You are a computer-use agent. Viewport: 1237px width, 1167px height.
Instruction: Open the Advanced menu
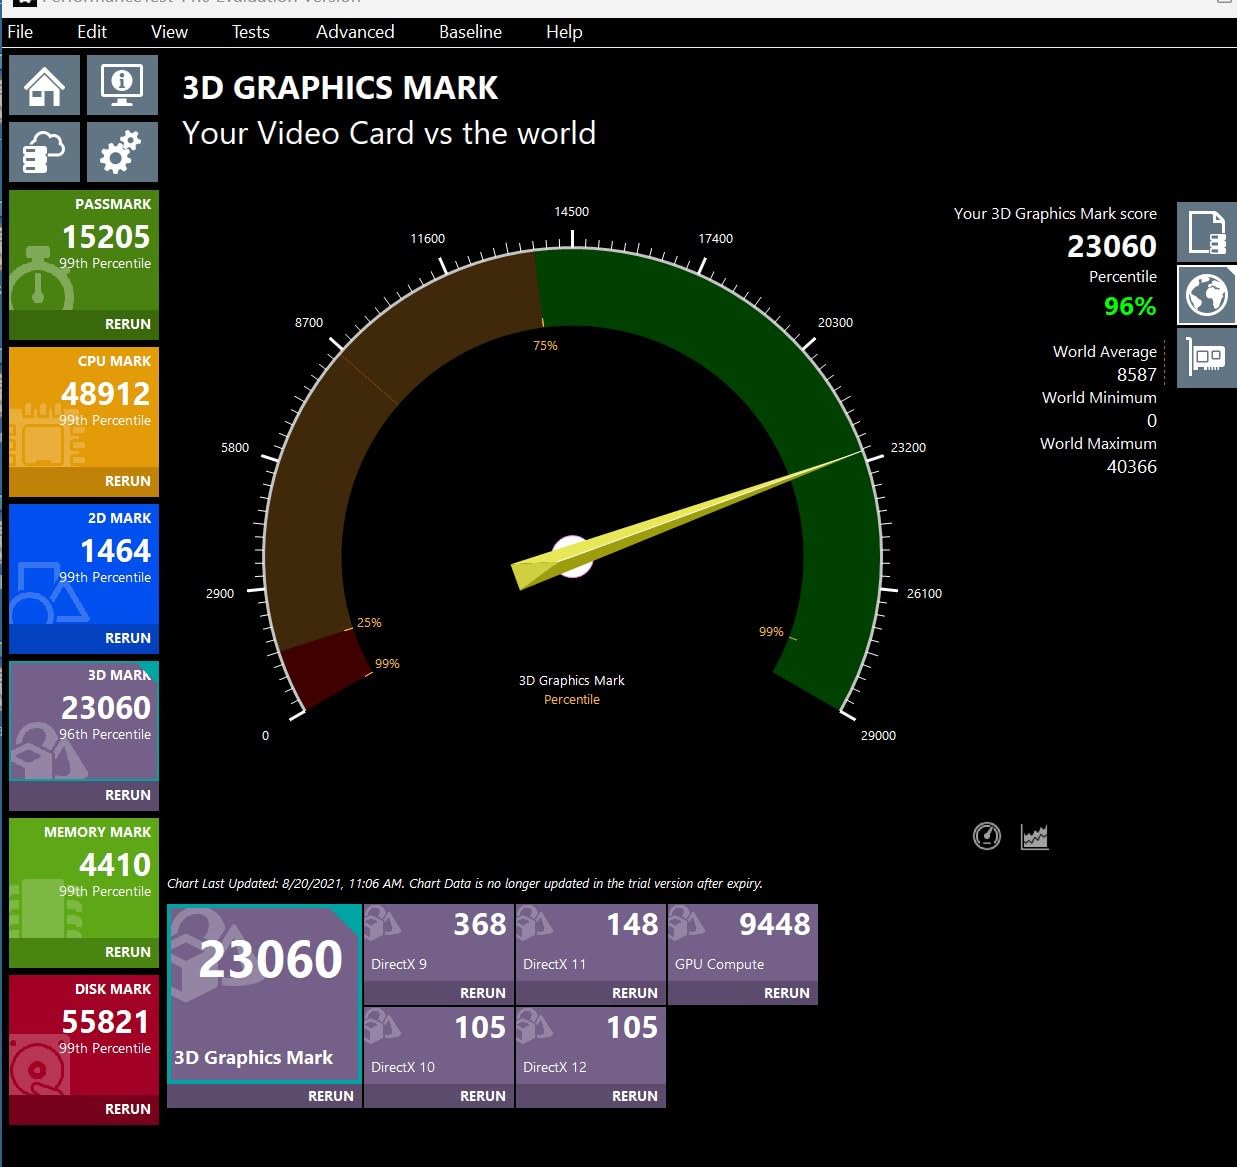pos(355,32)
